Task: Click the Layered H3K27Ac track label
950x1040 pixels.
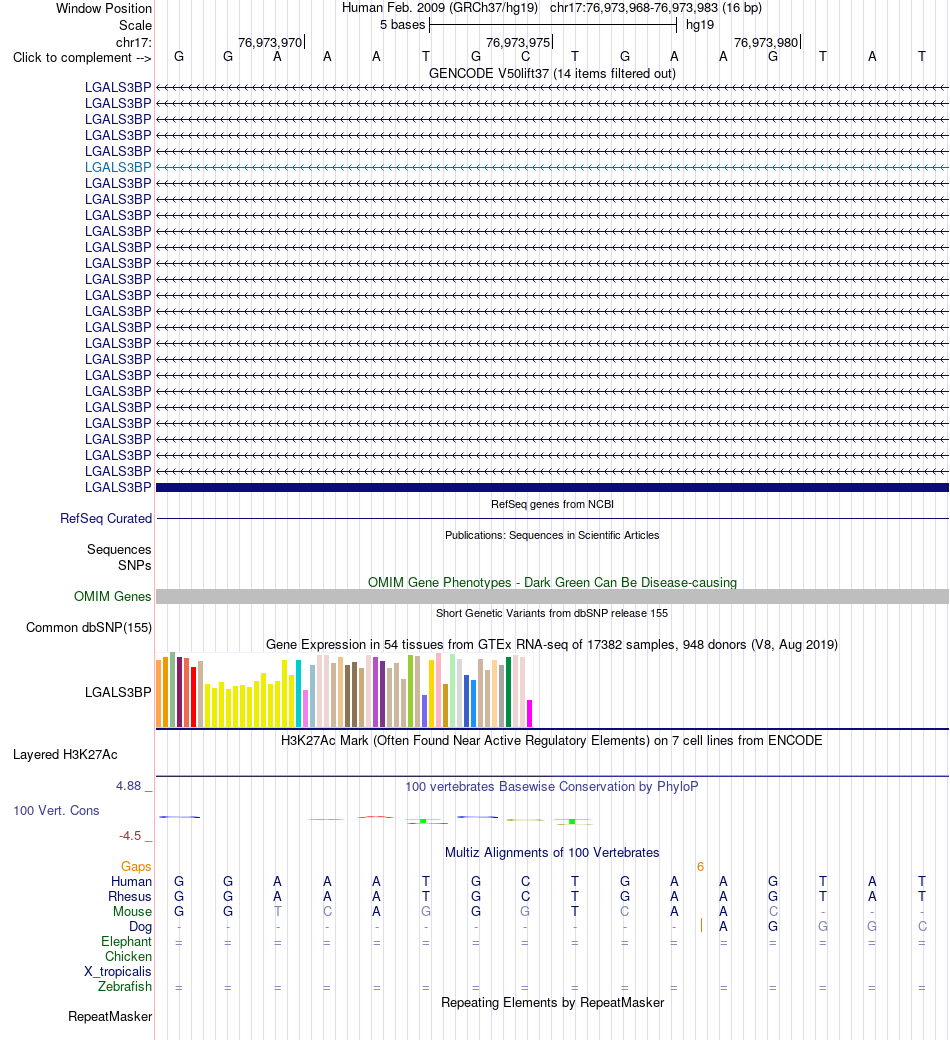Action: (x=65, y=755)
